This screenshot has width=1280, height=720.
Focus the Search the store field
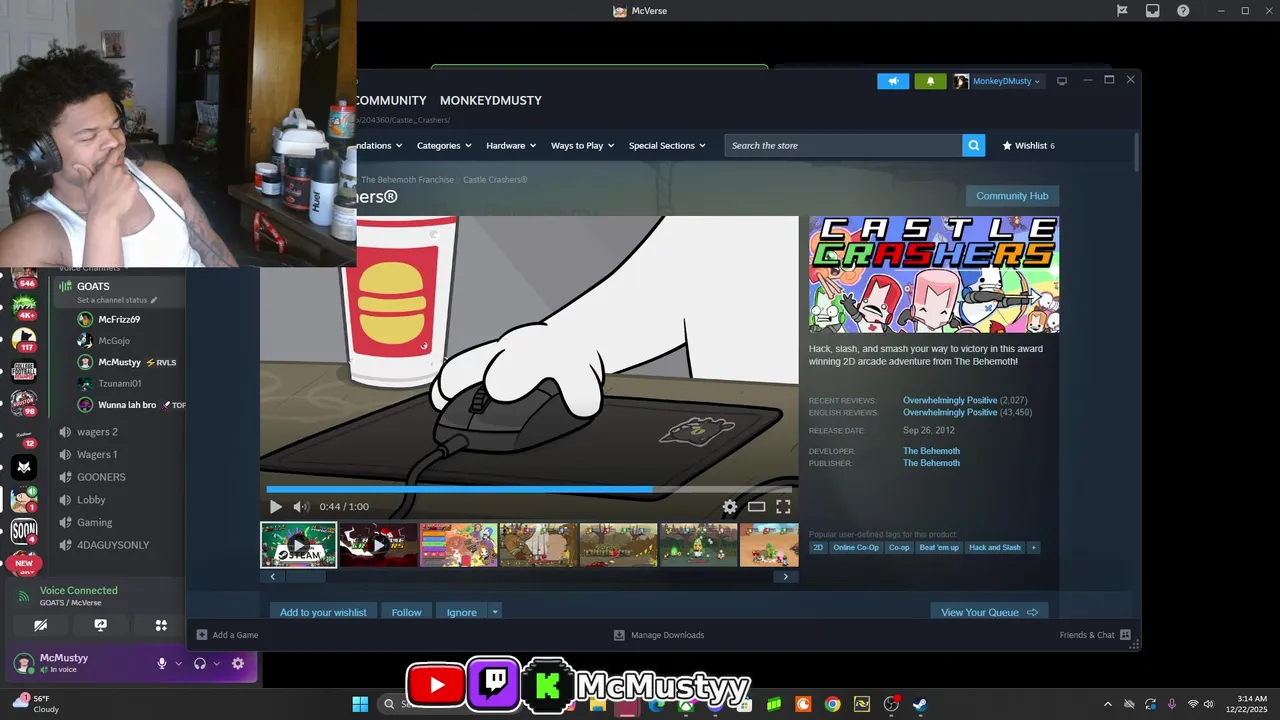tap(843, 145)
